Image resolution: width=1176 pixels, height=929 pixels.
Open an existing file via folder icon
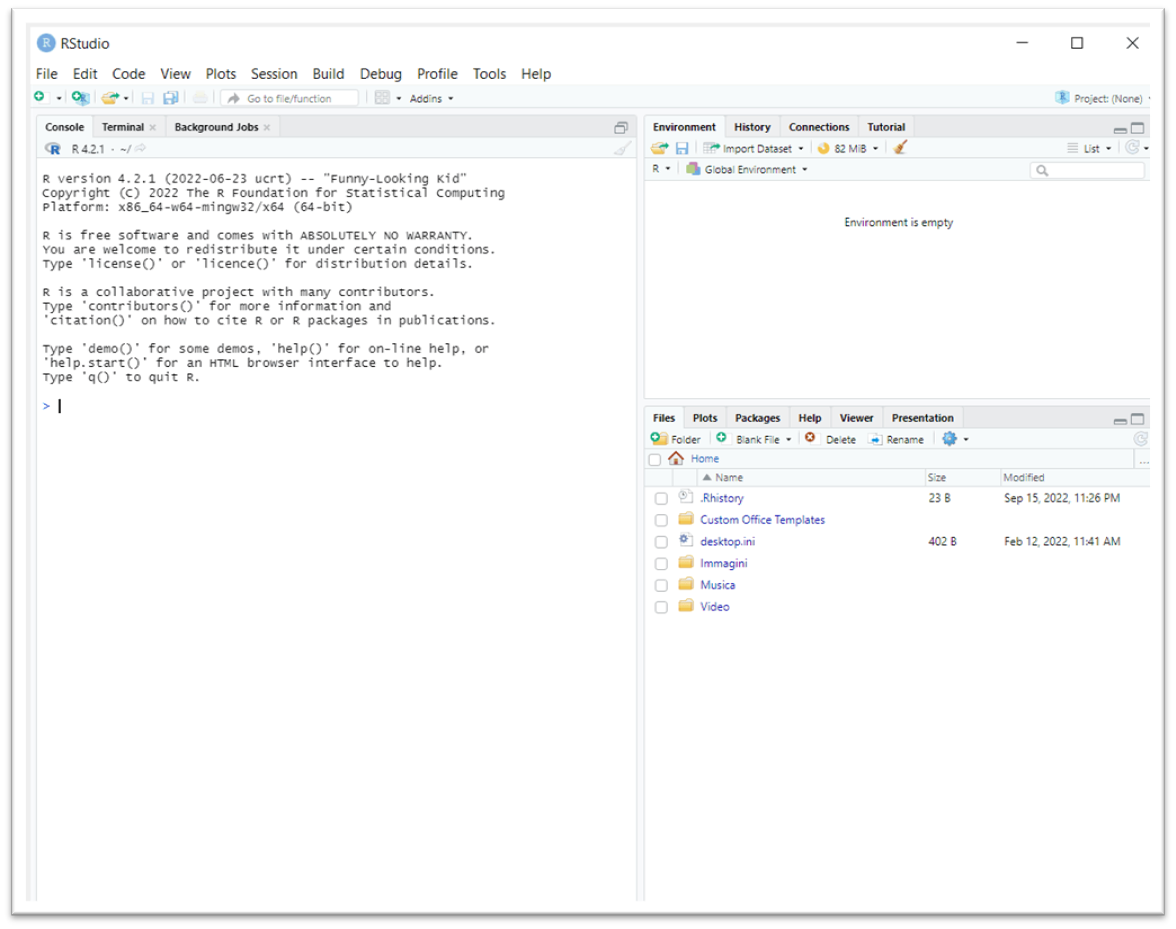pyautogui.click(x=110, y=97)
